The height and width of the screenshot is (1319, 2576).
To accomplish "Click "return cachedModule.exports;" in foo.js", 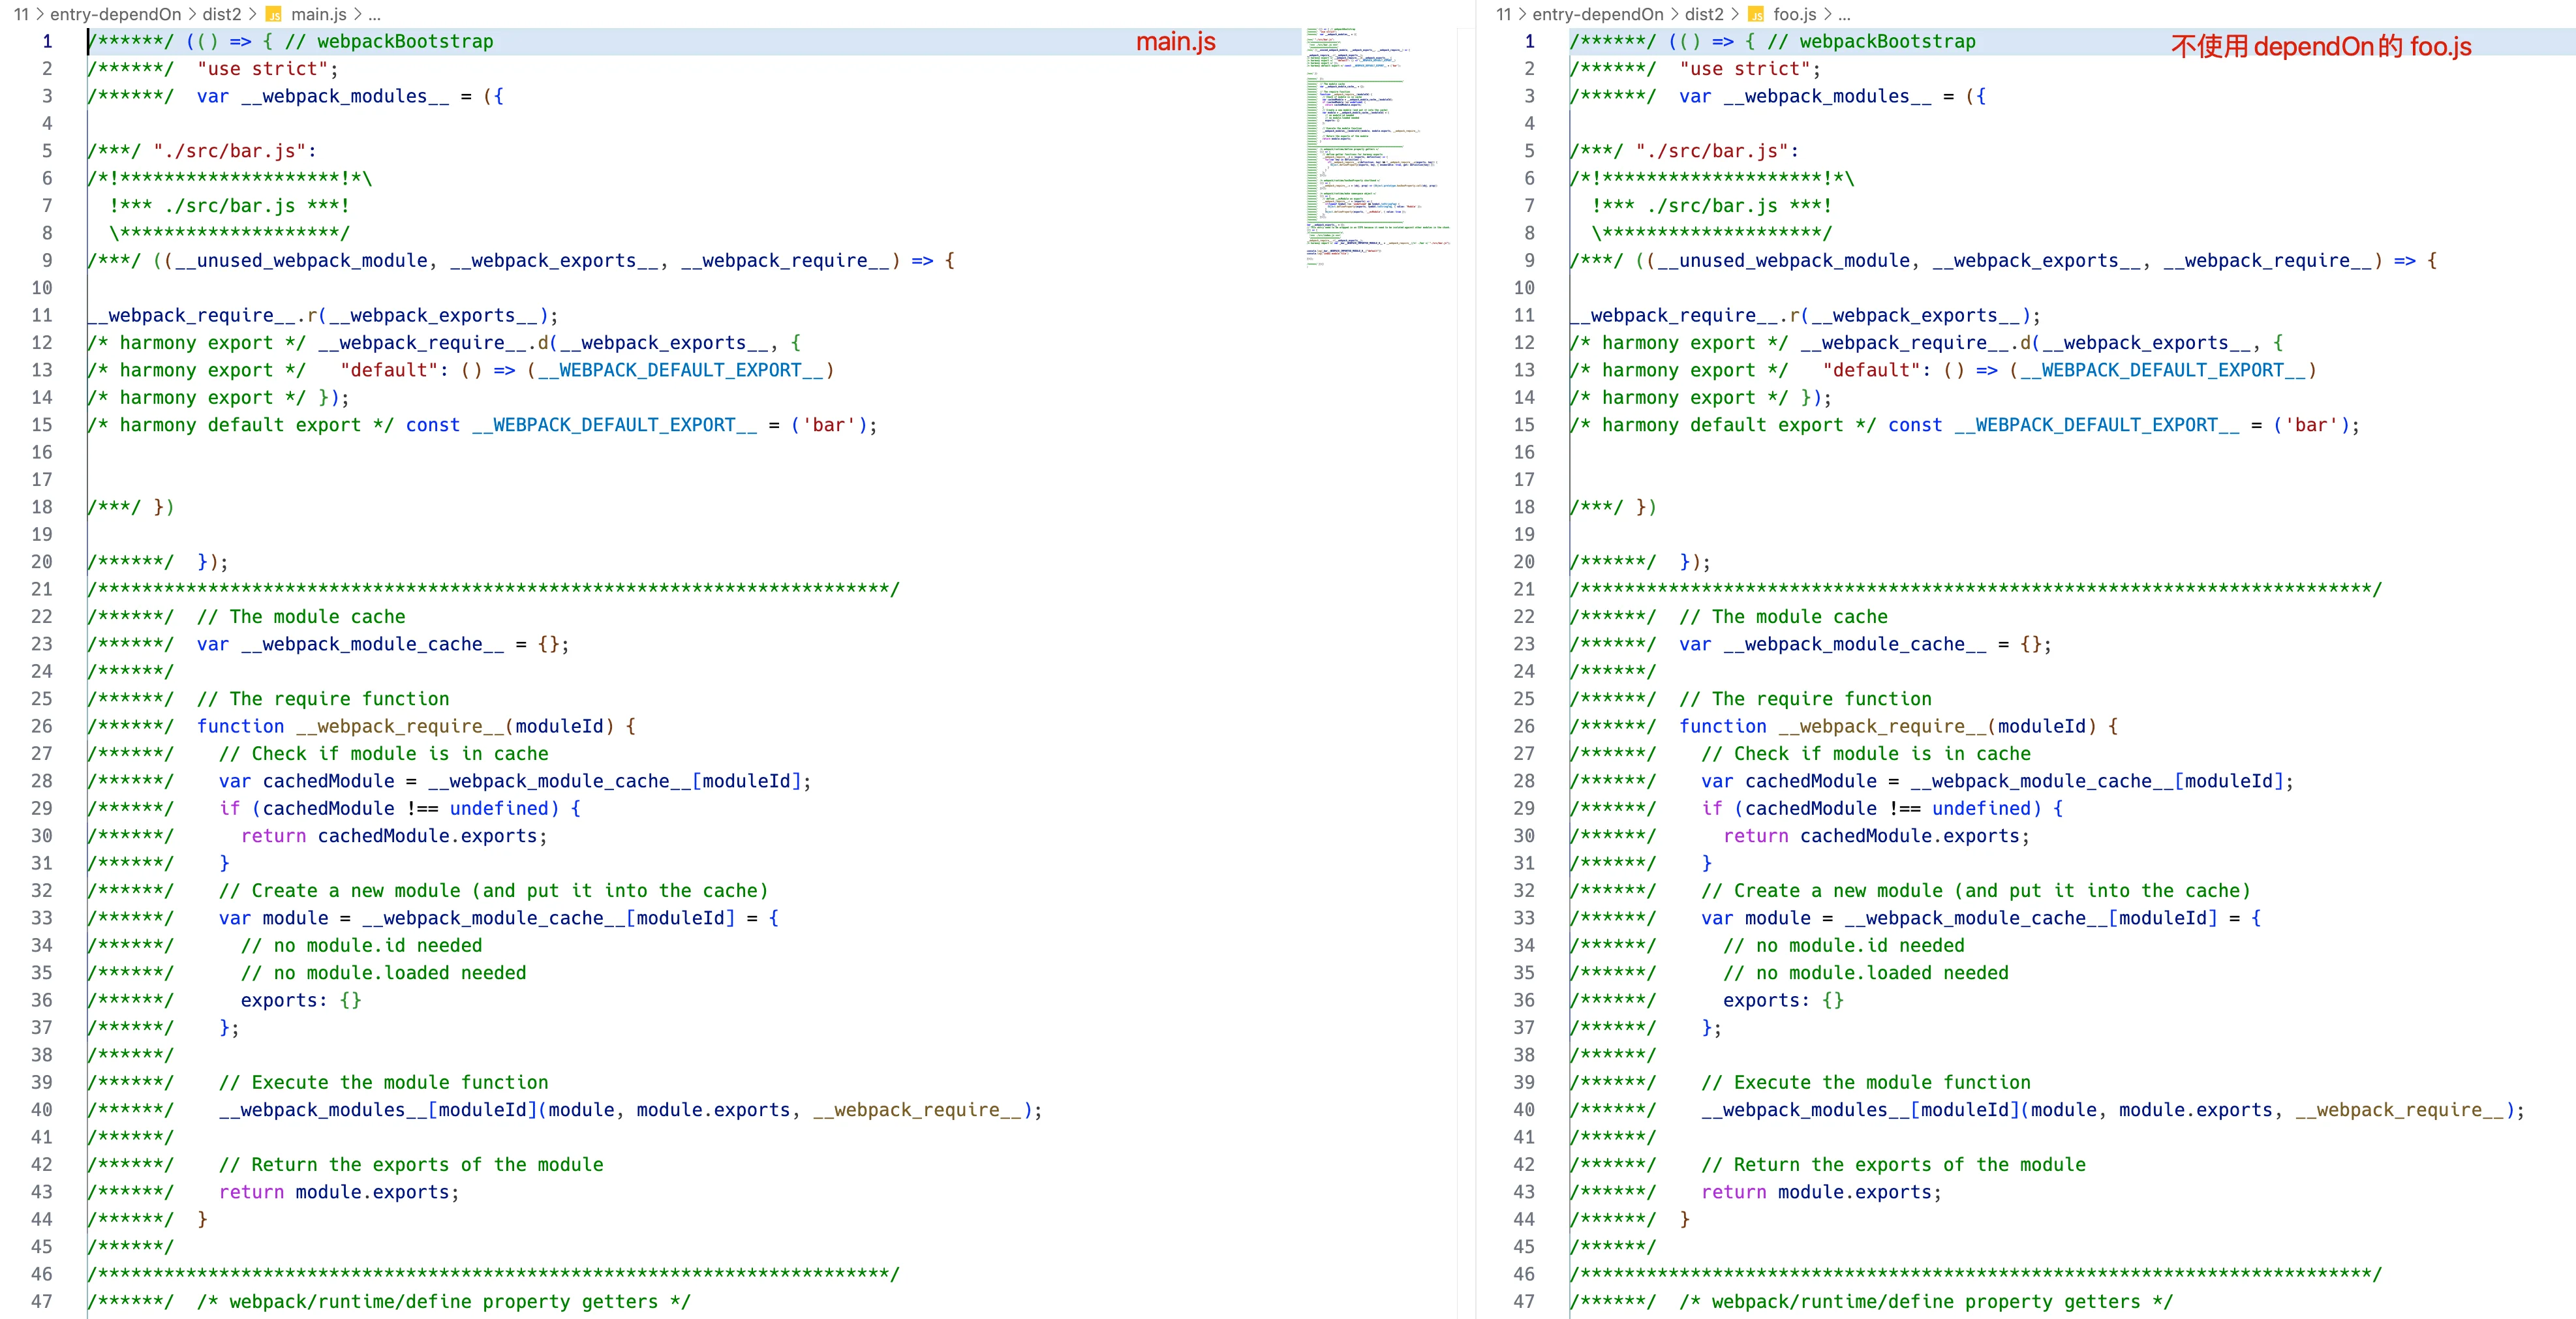I will tap(1876, 835).
